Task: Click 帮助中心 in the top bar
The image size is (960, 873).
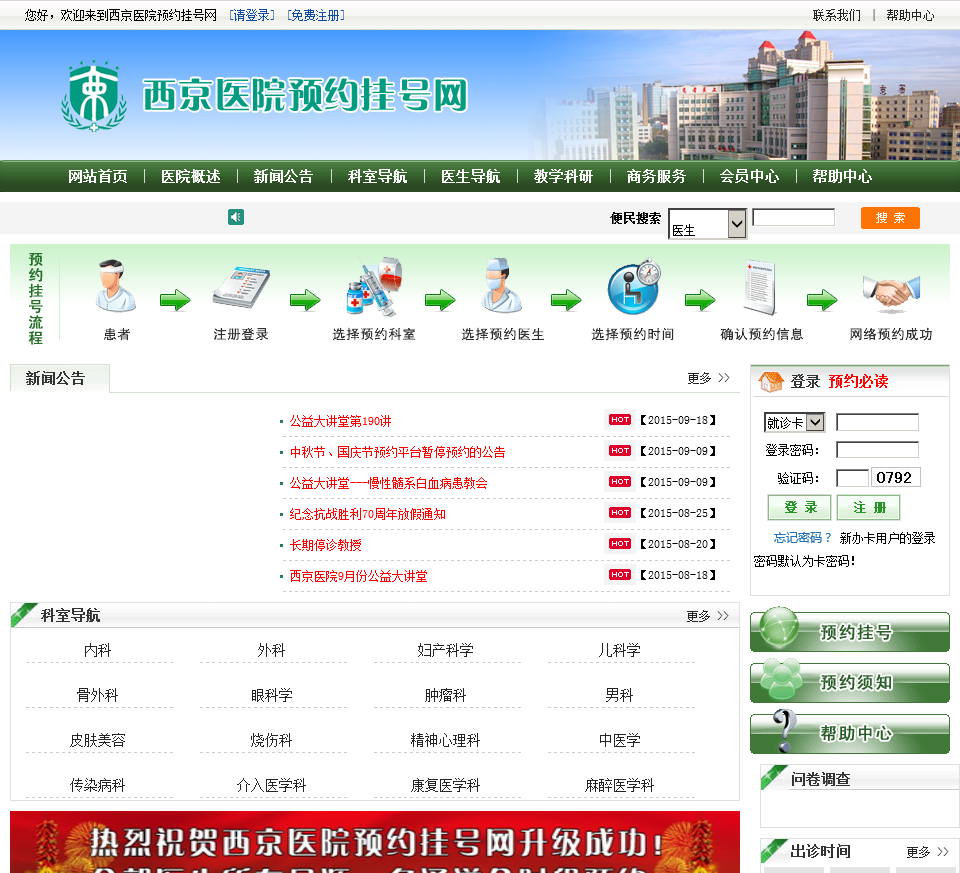Action: pos(910,15)
